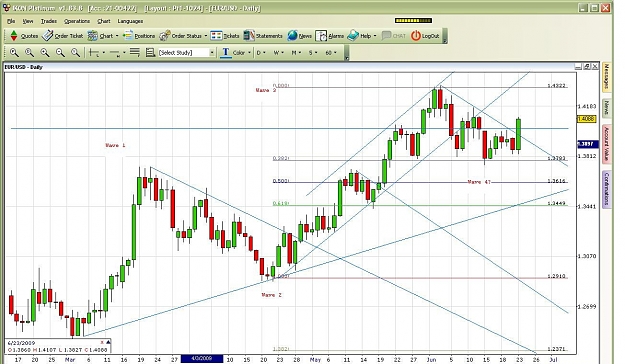Restore the inner EUR USD chart window
Viewport: 625px width, 364px height.
click(587, 67)
